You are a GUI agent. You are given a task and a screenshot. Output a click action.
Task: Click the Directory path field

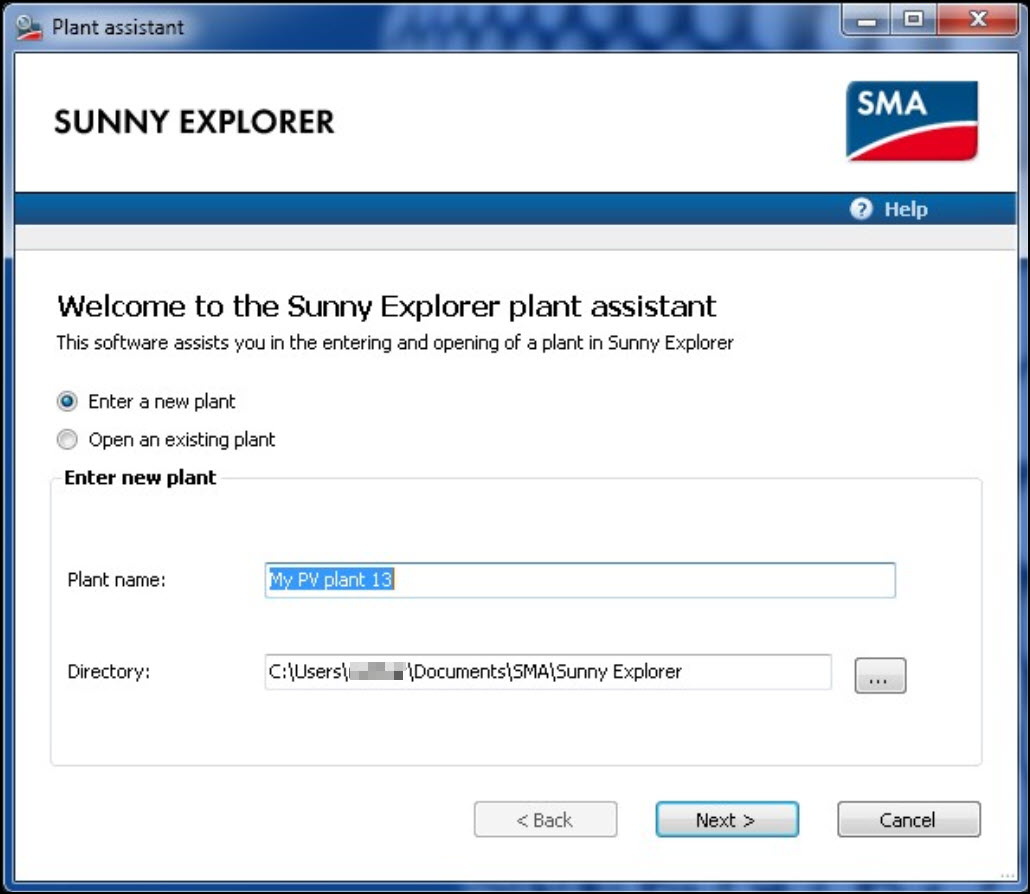point(550,672)
